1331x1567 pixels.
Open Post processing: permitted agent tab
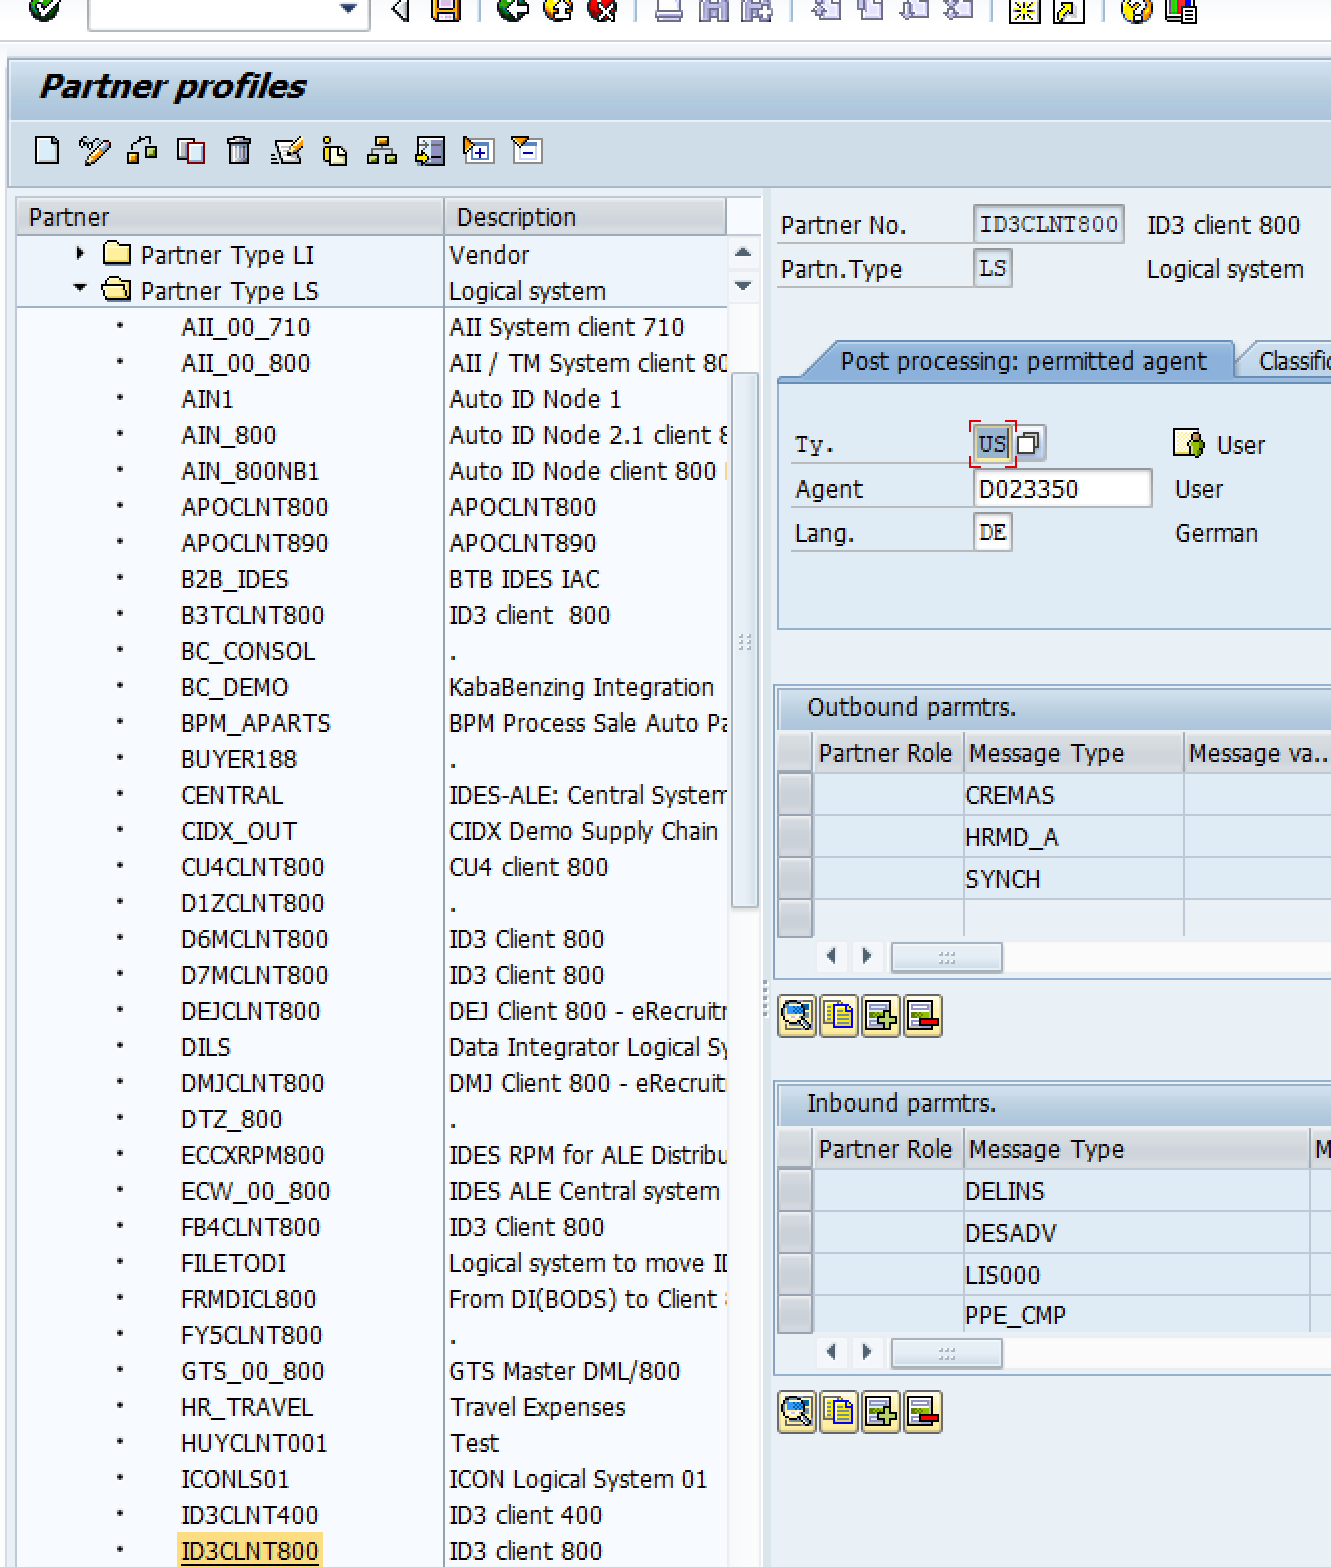[x=1022, y=361]
